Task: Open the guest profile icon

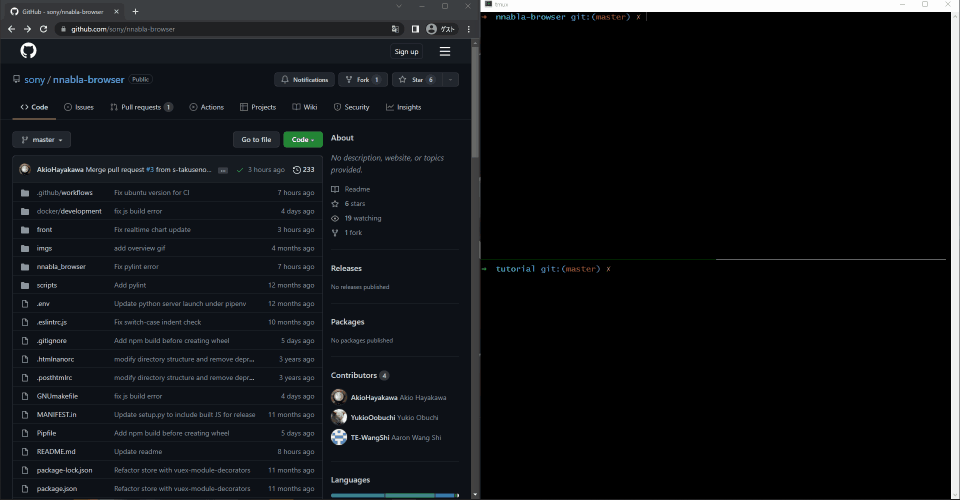Action: click(x=432, y=29)
